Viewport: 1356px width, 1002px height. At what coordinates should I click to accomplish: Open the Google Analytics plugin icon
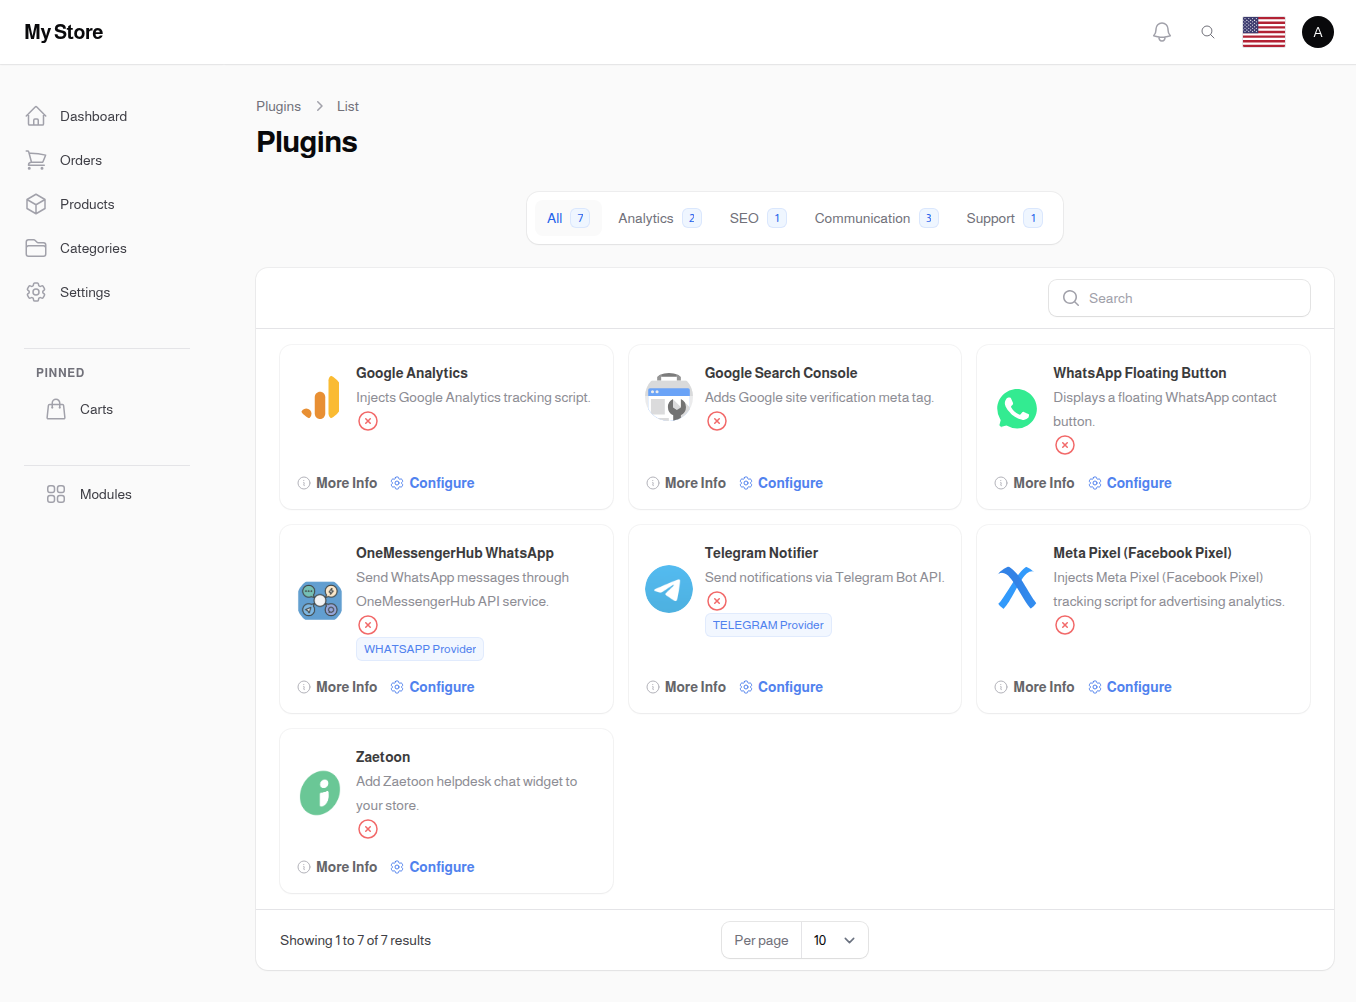tap(320, 397)
